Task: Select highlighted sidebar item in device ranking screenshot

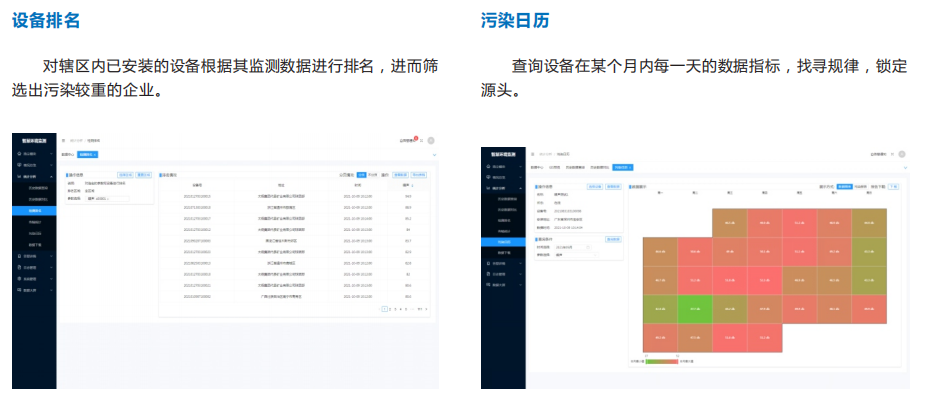Action: pyautogui.click(x=35, y=211)
